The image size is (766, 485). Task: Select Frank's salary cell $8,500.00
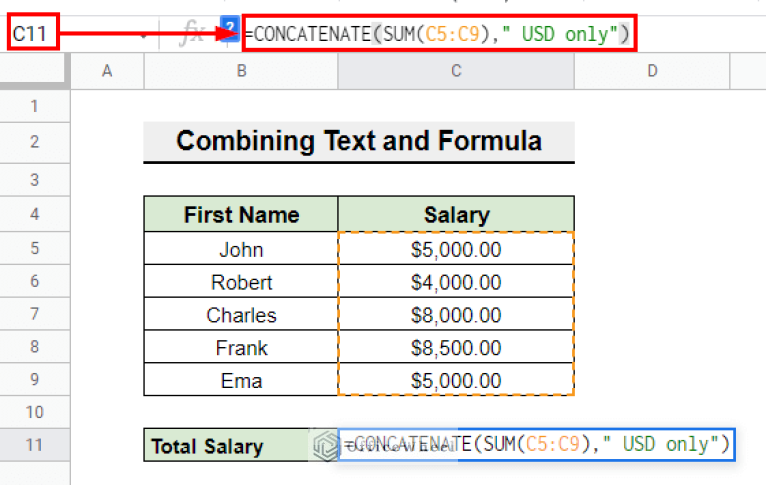(x=456, y=348)
